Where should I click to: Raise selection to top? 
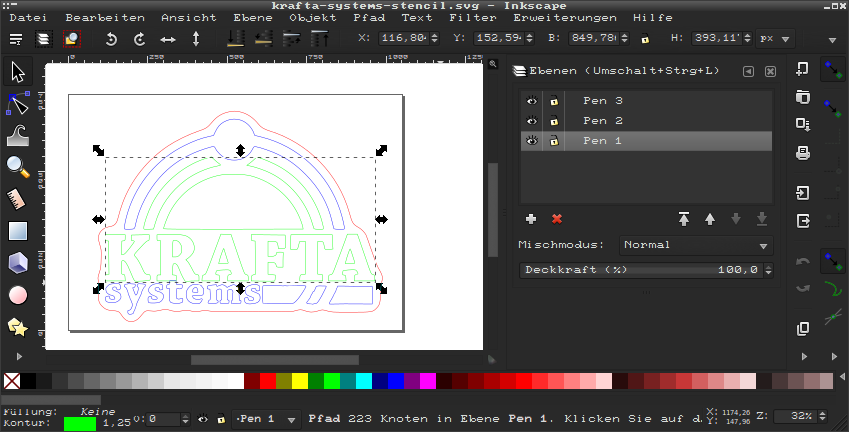click(x=320, y=38)
